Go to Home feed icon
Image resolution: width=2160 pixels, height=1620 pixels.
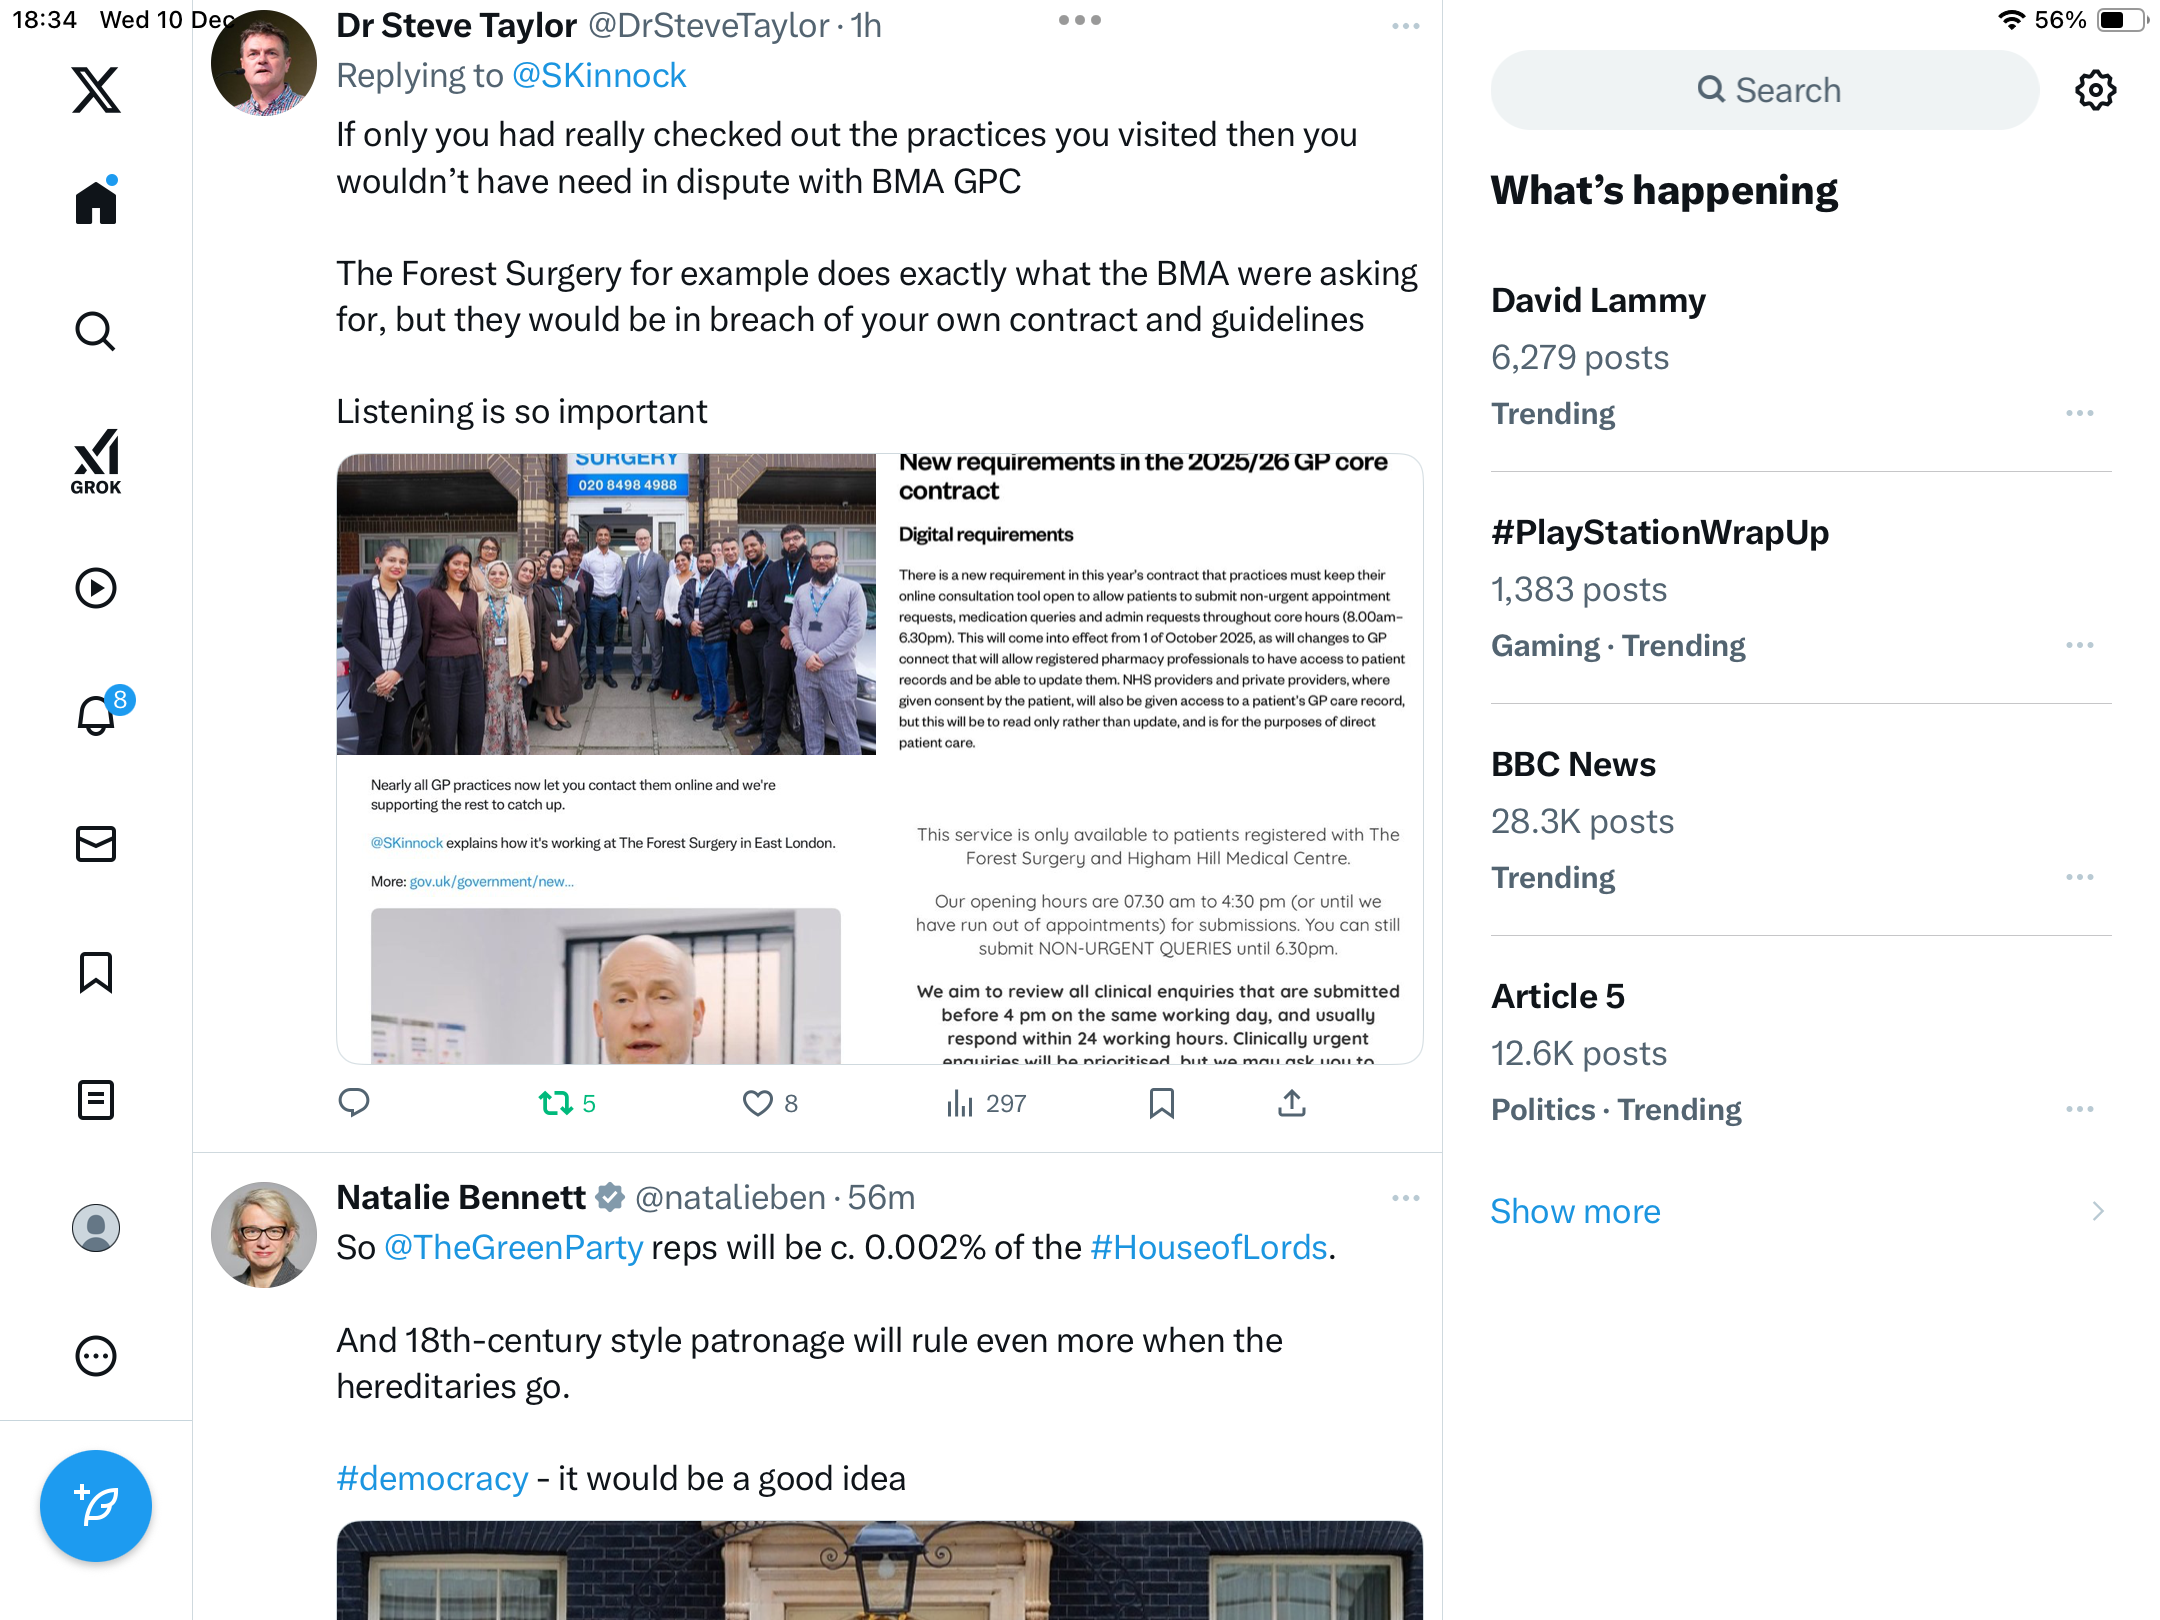pyautogui.click(x=96, y=200)
